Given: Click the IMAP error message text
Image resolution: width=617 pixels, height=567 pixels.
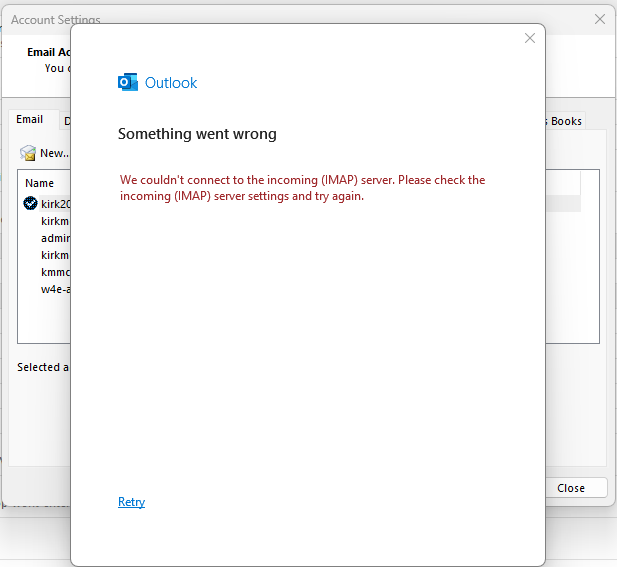Looking at the screenshot, I should click(302, 188).
